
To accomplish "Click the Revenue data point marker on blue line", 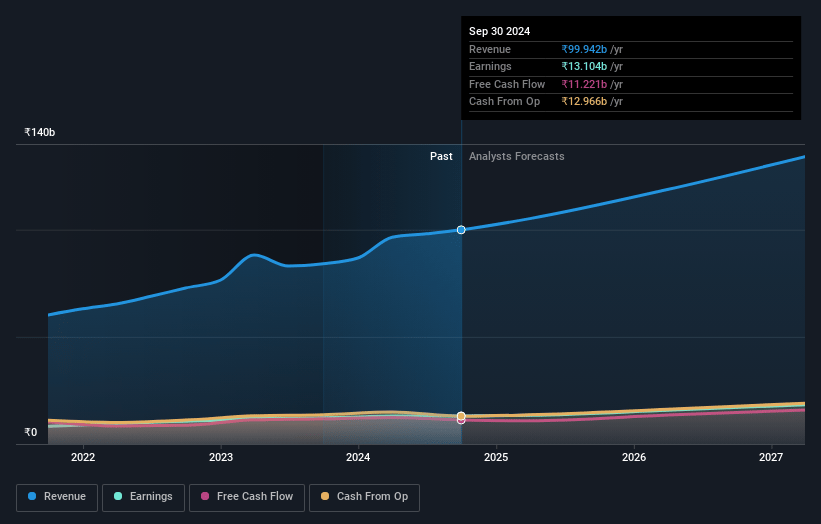I will coord(461,230).
